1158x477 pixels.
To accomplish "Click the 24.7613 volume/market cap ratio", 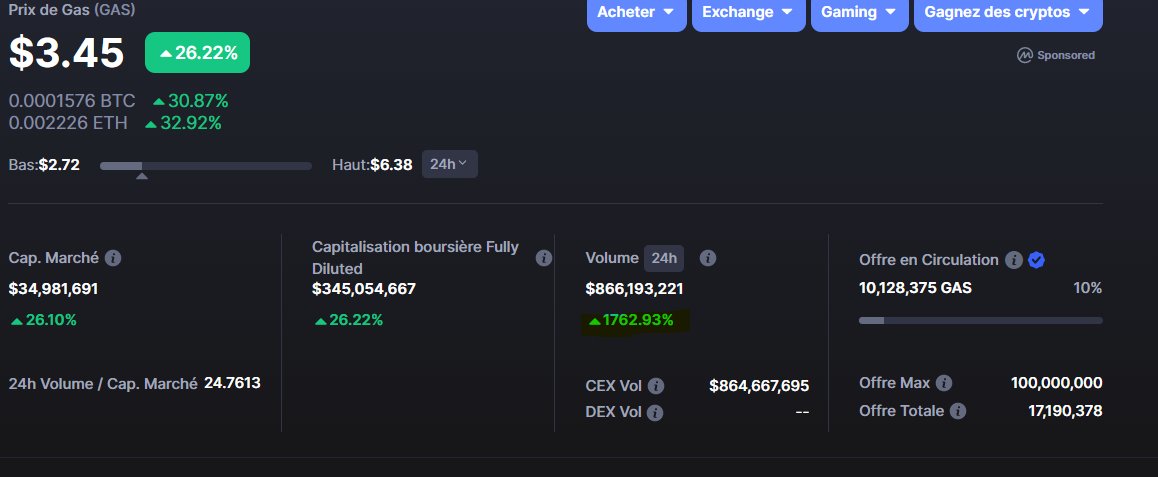I will (x=232, y=383).
